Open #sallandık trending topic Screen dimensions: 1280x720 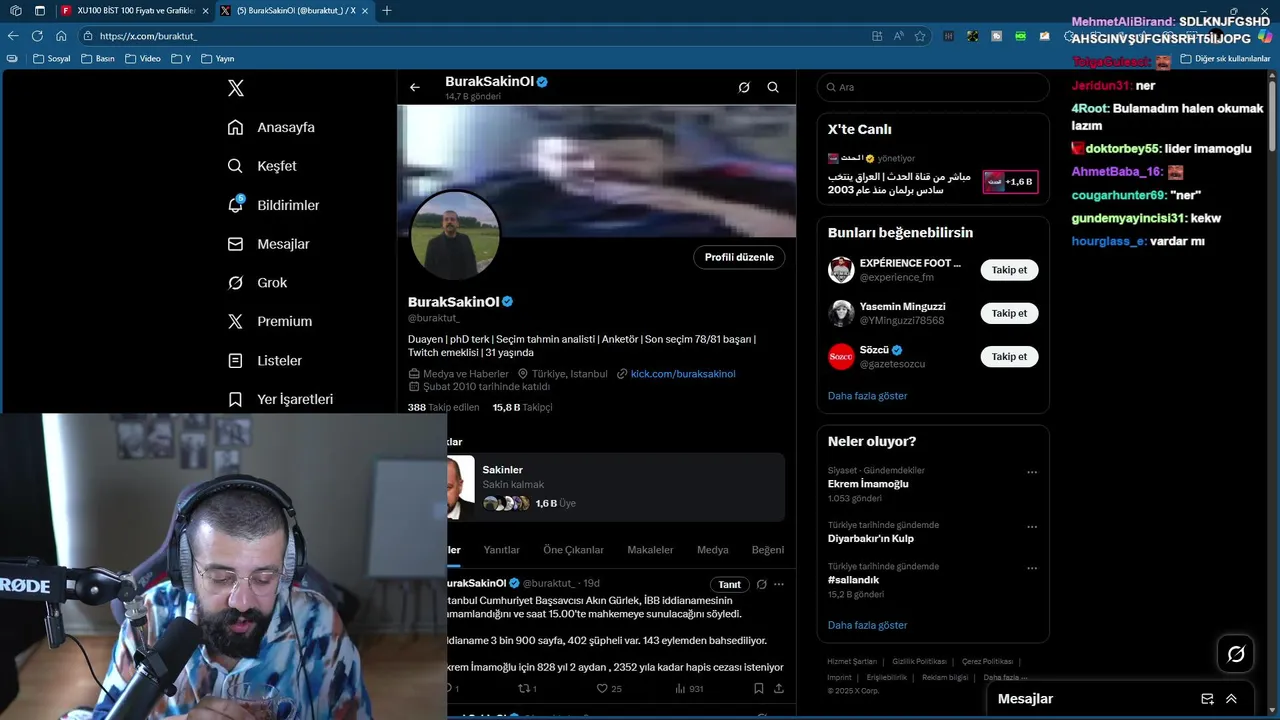click(853, 580)
